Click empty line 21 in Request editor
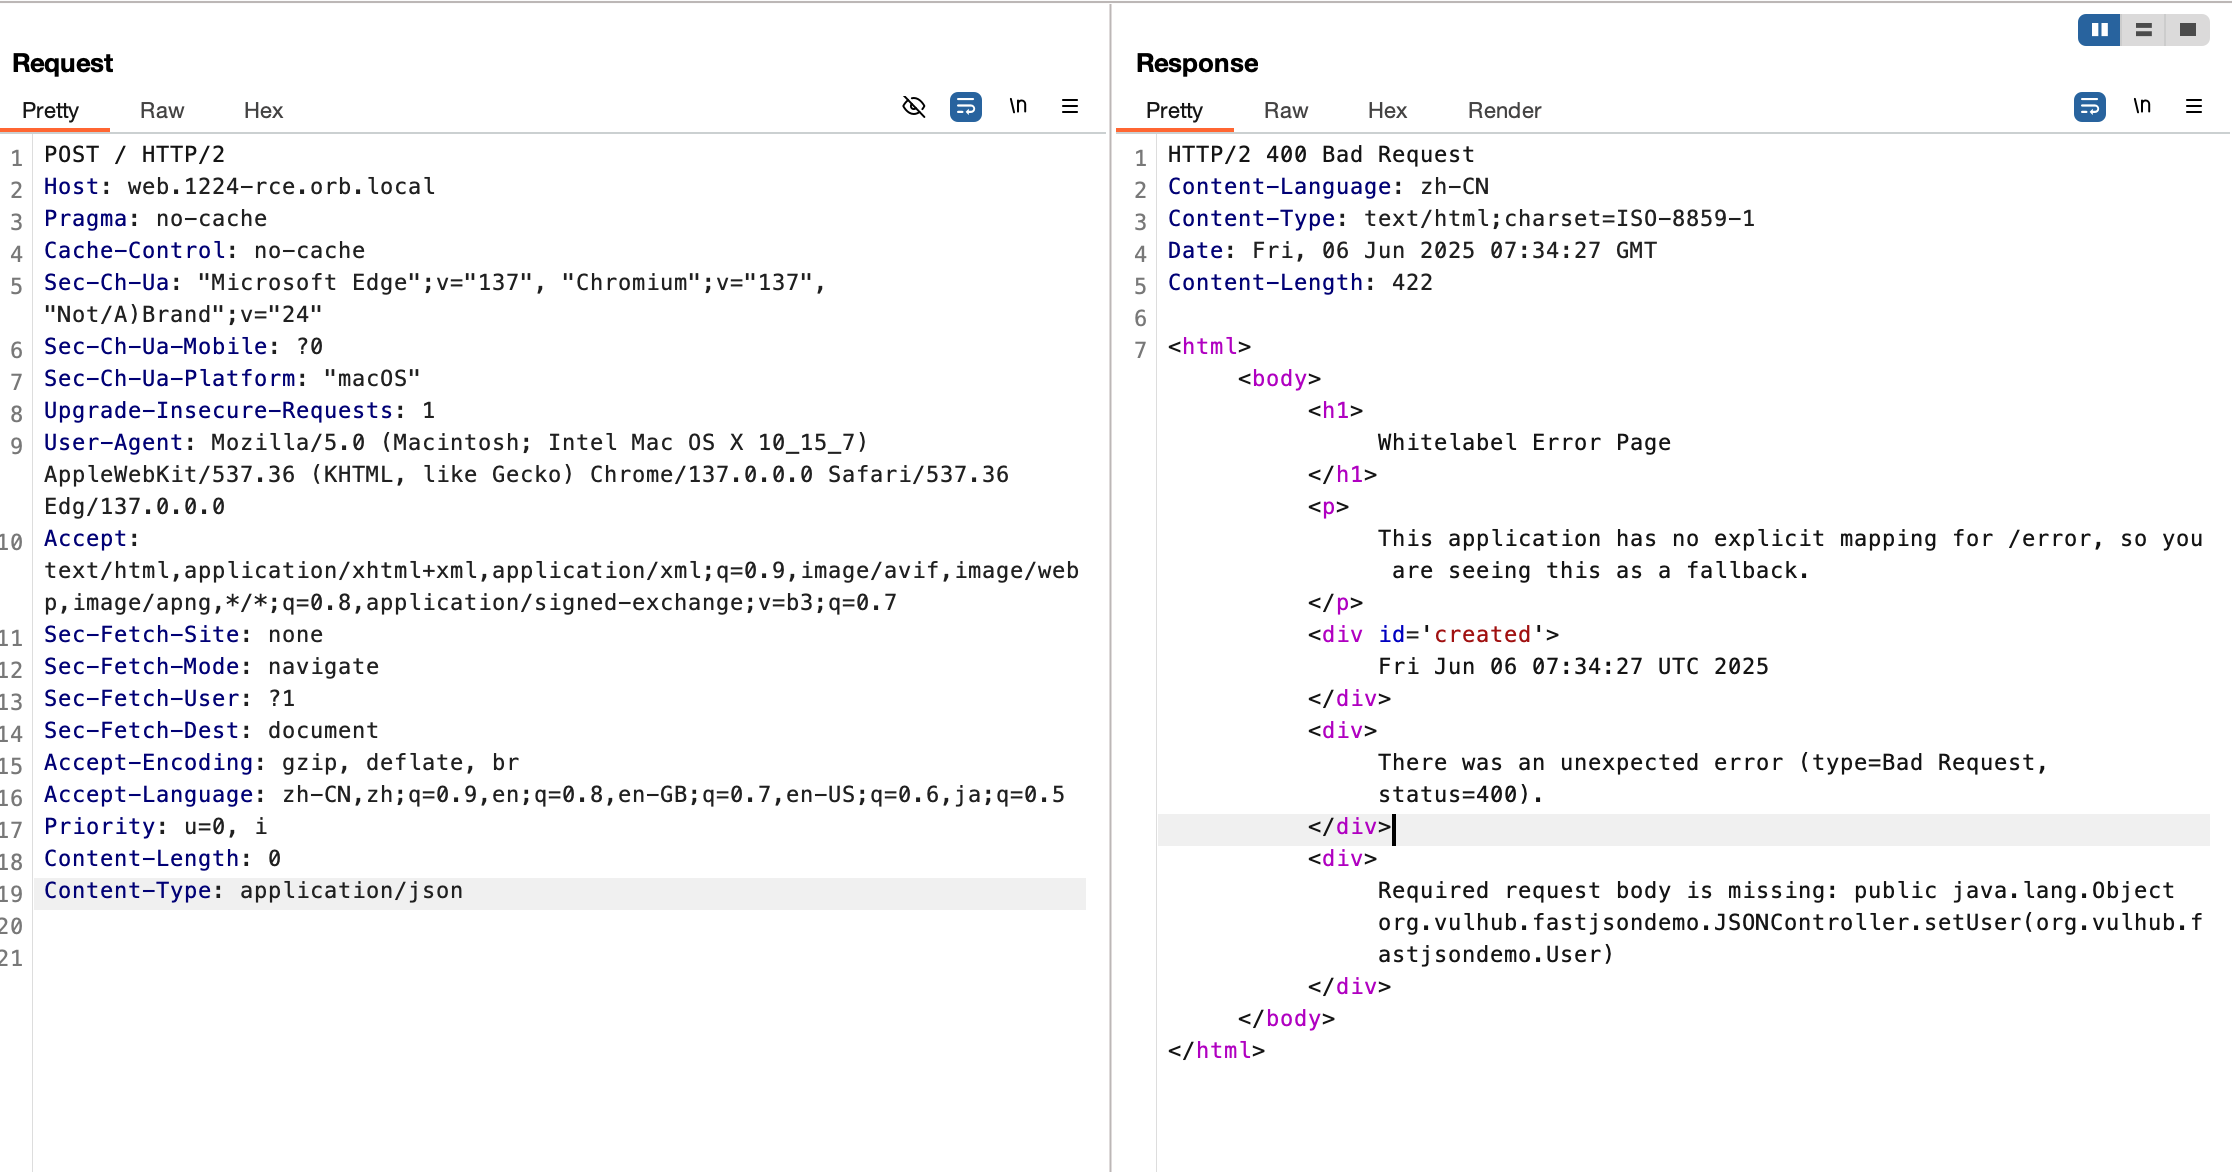 (x=560, y=958)
